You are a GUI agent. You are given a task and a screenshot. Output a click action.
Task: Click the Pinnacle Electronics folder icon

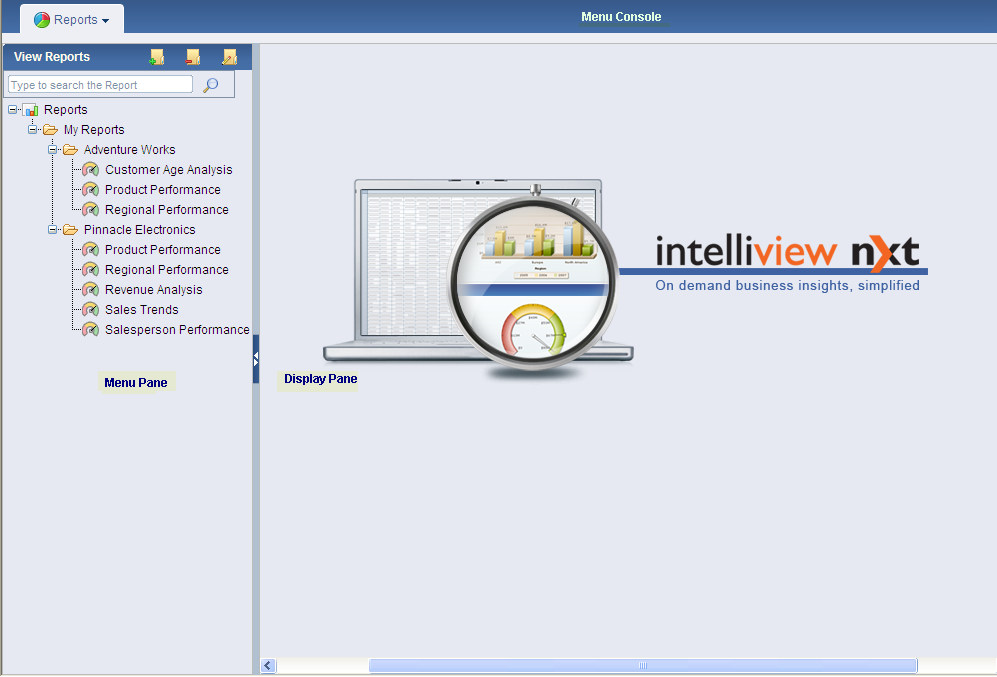(x=70, y=230)
